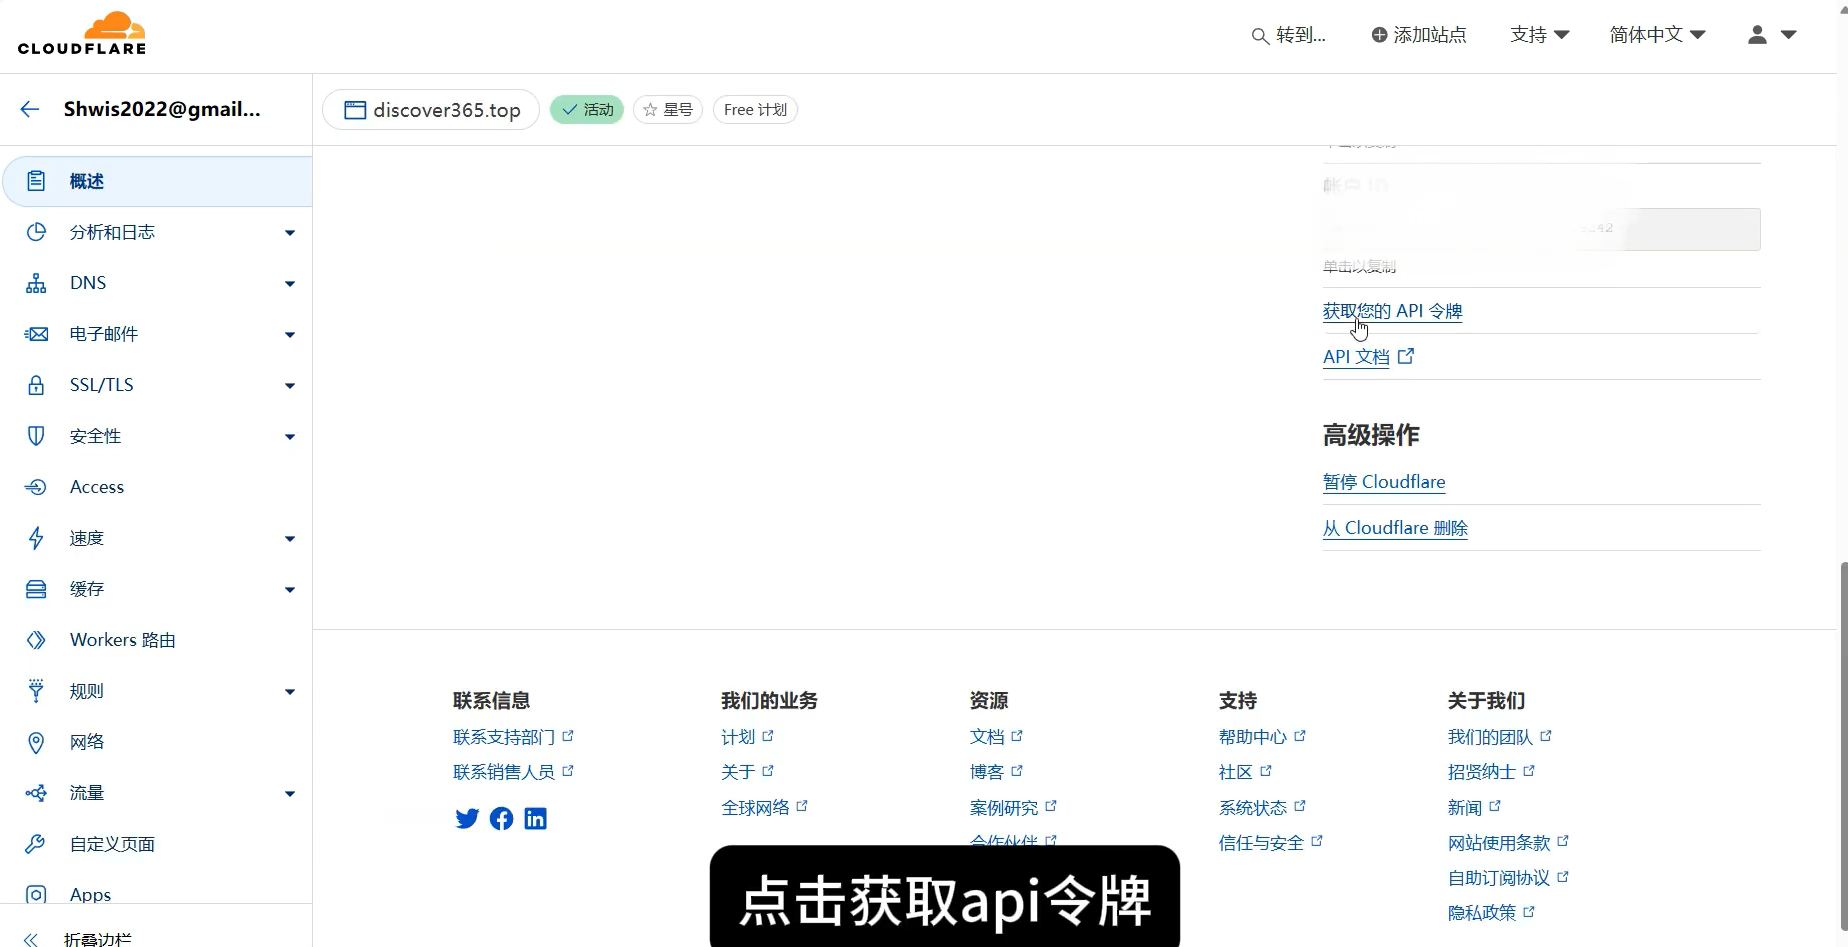The height and width of the screenshot is (947, 1848).
Task: Open the user account profile icon
Action: coord(1757,35)
